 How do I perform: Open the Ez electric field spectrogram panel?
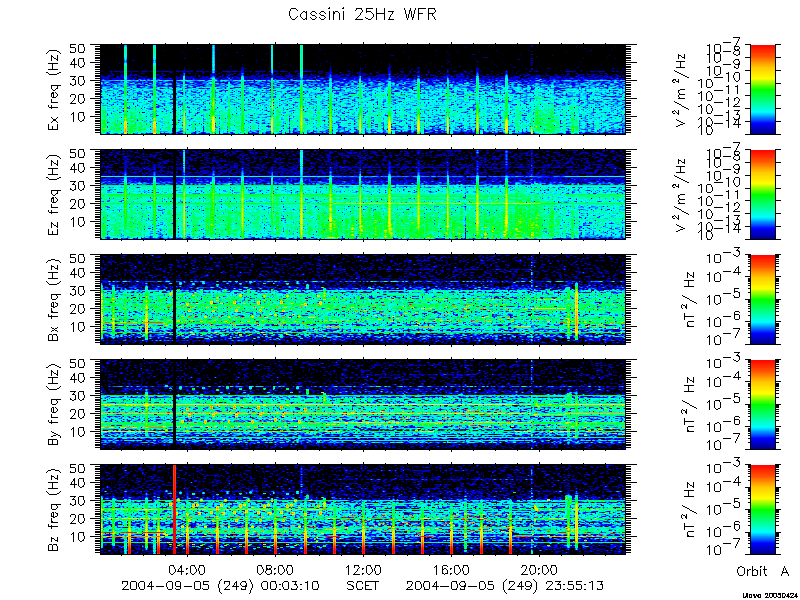[x=363, y=194]
